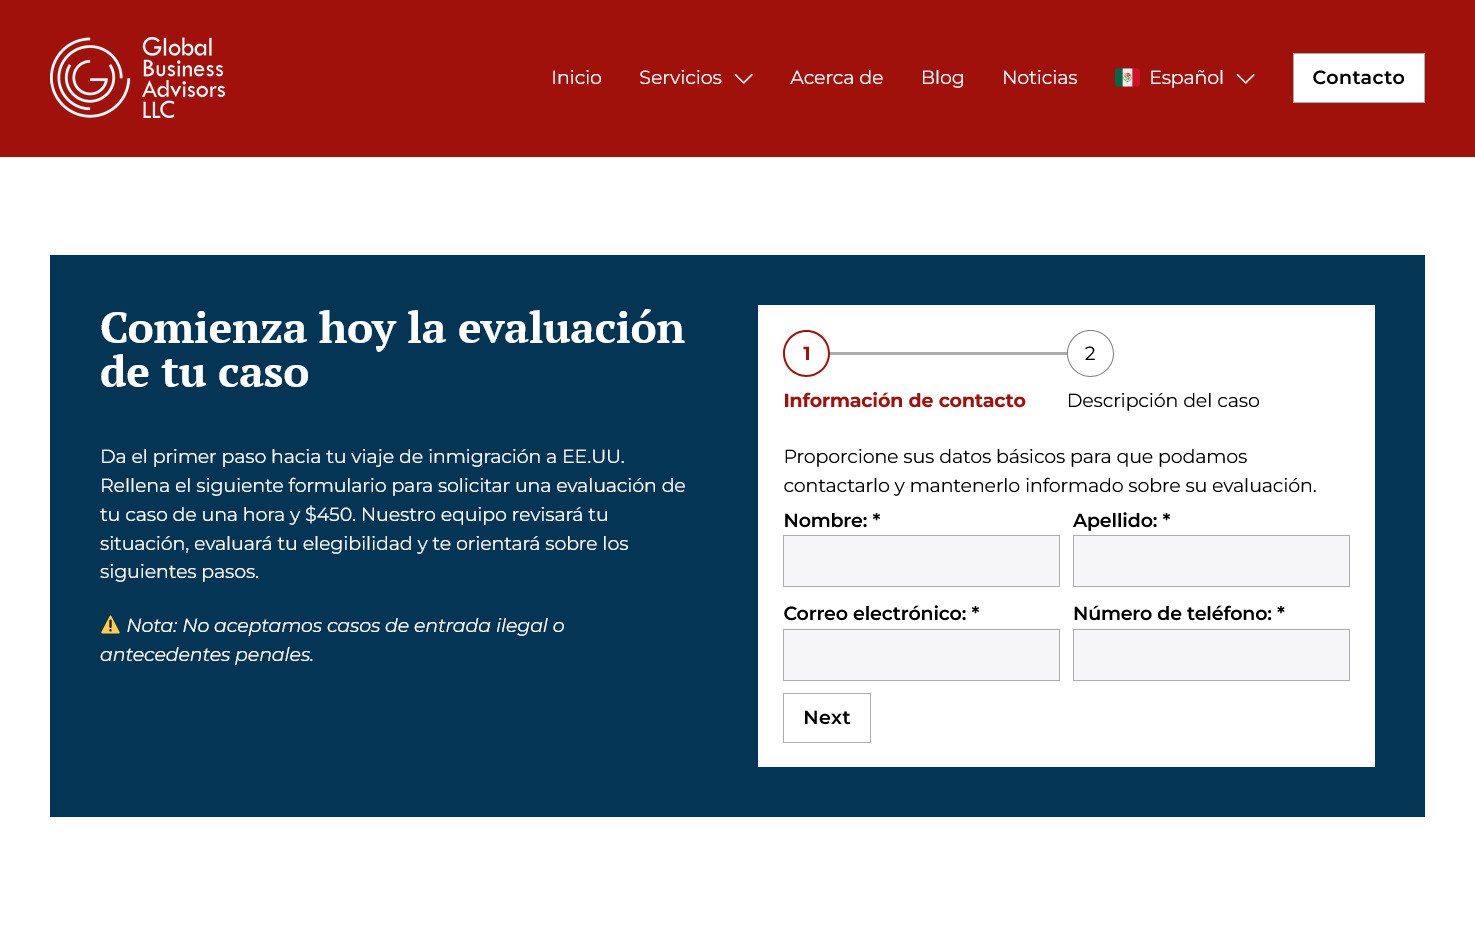Select the step 1 circle indicator

point(806,353)
